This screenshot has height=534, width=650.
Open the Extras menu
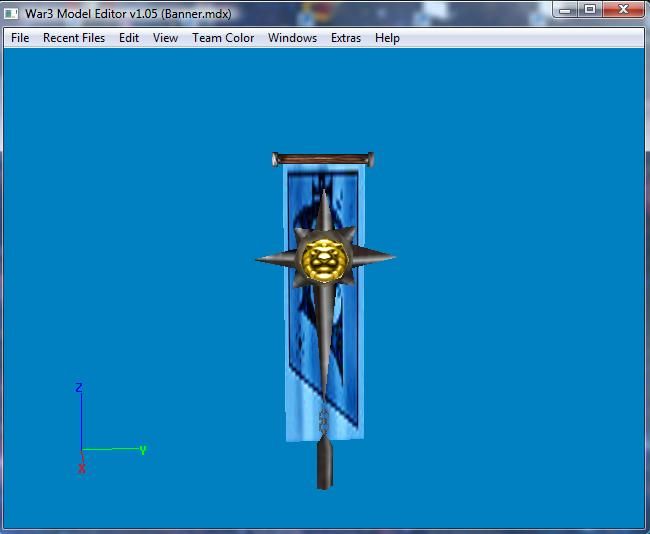pos(346,38)
